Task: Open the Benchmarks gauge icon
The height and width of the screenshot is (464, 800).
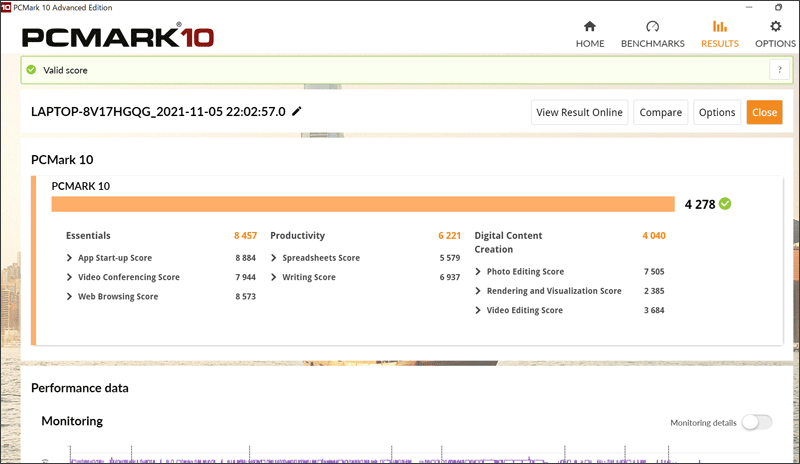Action: coord(653,27)
